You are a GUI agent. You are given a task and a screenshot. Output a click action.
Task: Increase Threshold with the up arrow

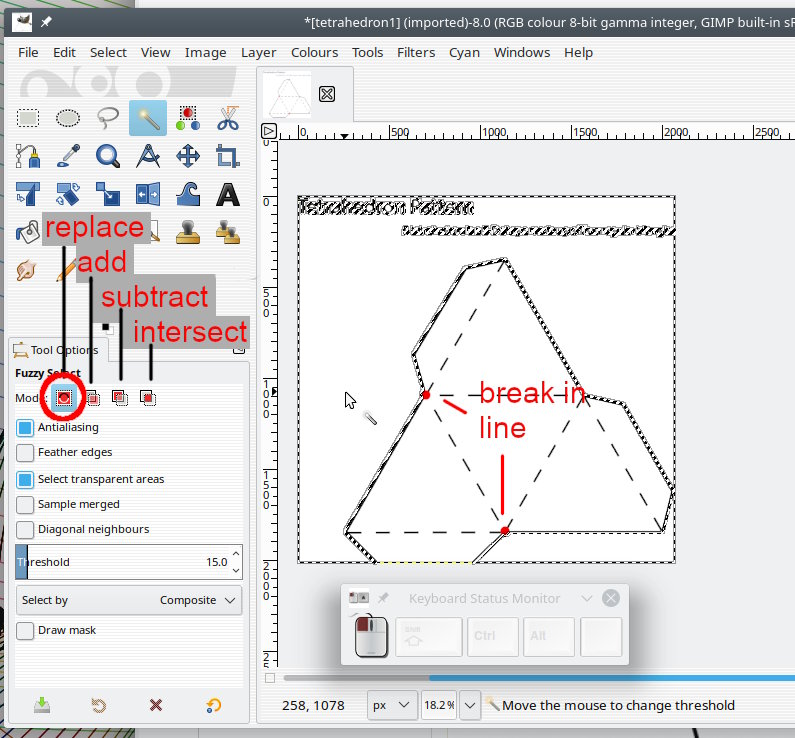click(x=236, y=554)
